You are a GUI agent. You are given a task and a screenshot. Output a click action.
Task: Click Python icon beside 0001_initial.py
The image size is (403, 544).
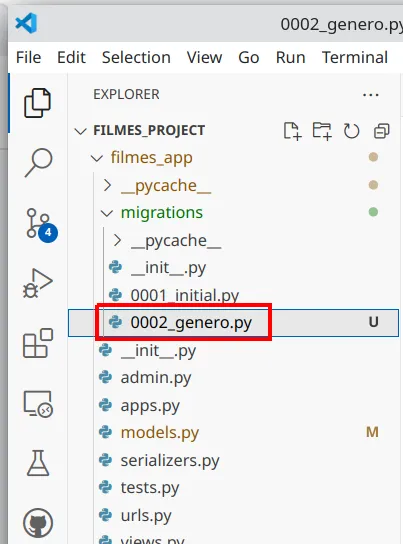115,295
